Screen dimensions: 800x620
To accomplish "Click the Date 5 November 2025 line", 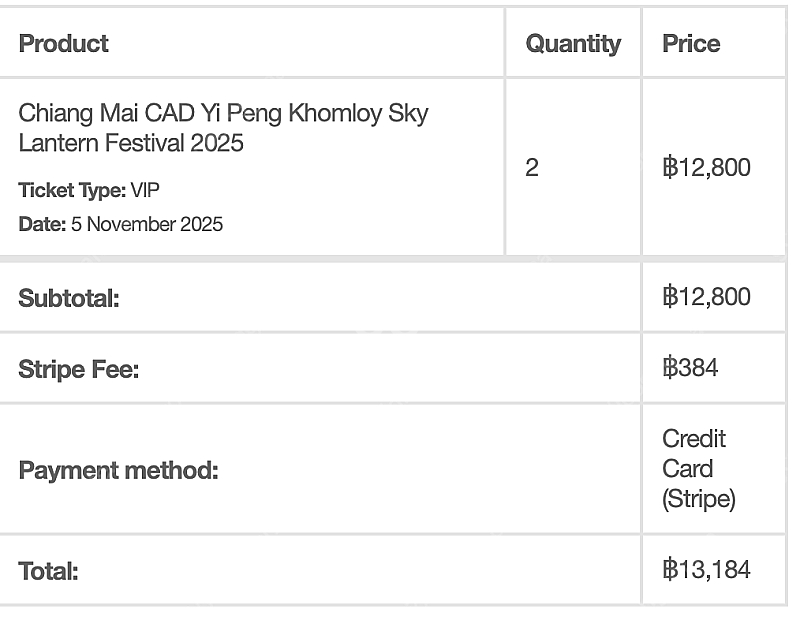I will coord(120,224).
